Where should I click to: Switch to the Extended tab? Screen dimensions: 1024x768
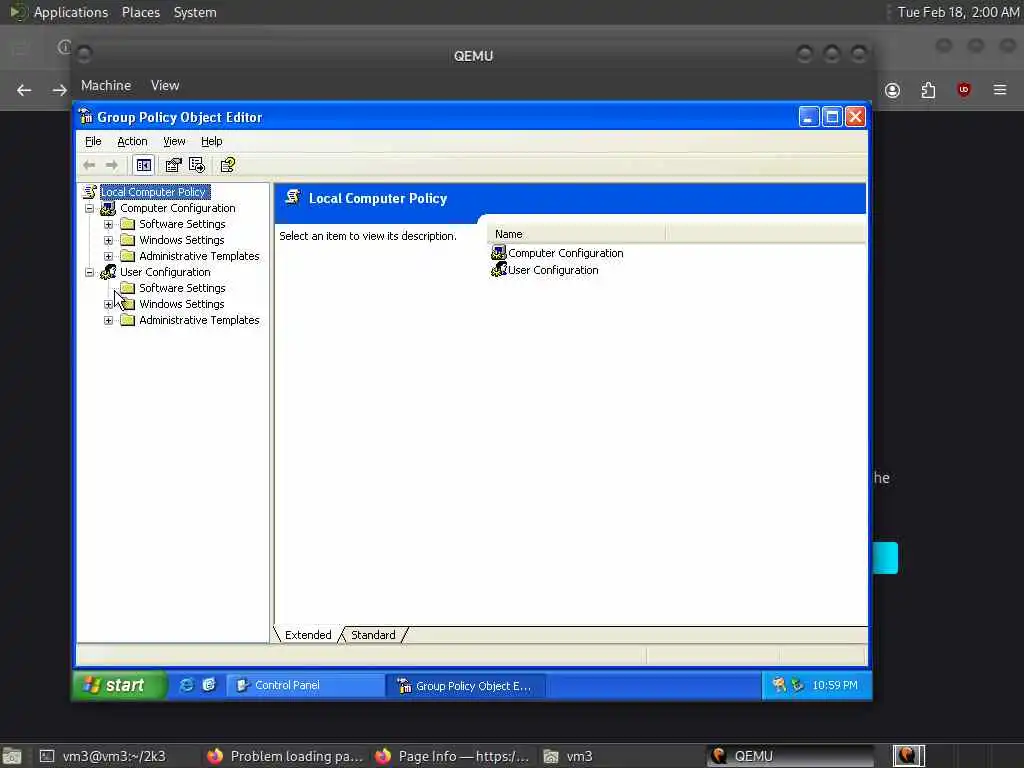point(308,635)
